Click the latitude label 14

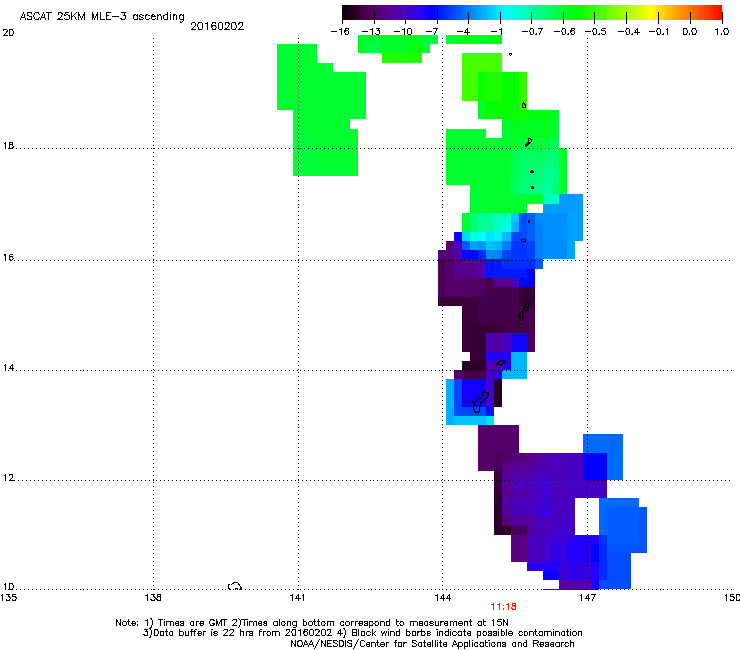pyautogui.click(x=8, y=368)
